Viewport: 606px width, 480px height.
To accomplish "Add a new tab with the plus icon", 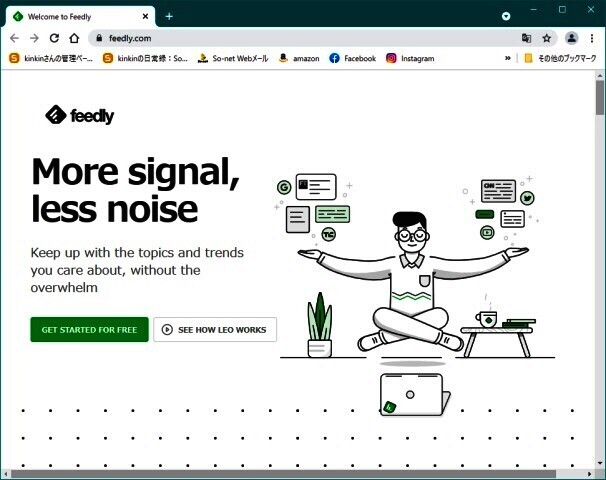I will pos(169,16).
